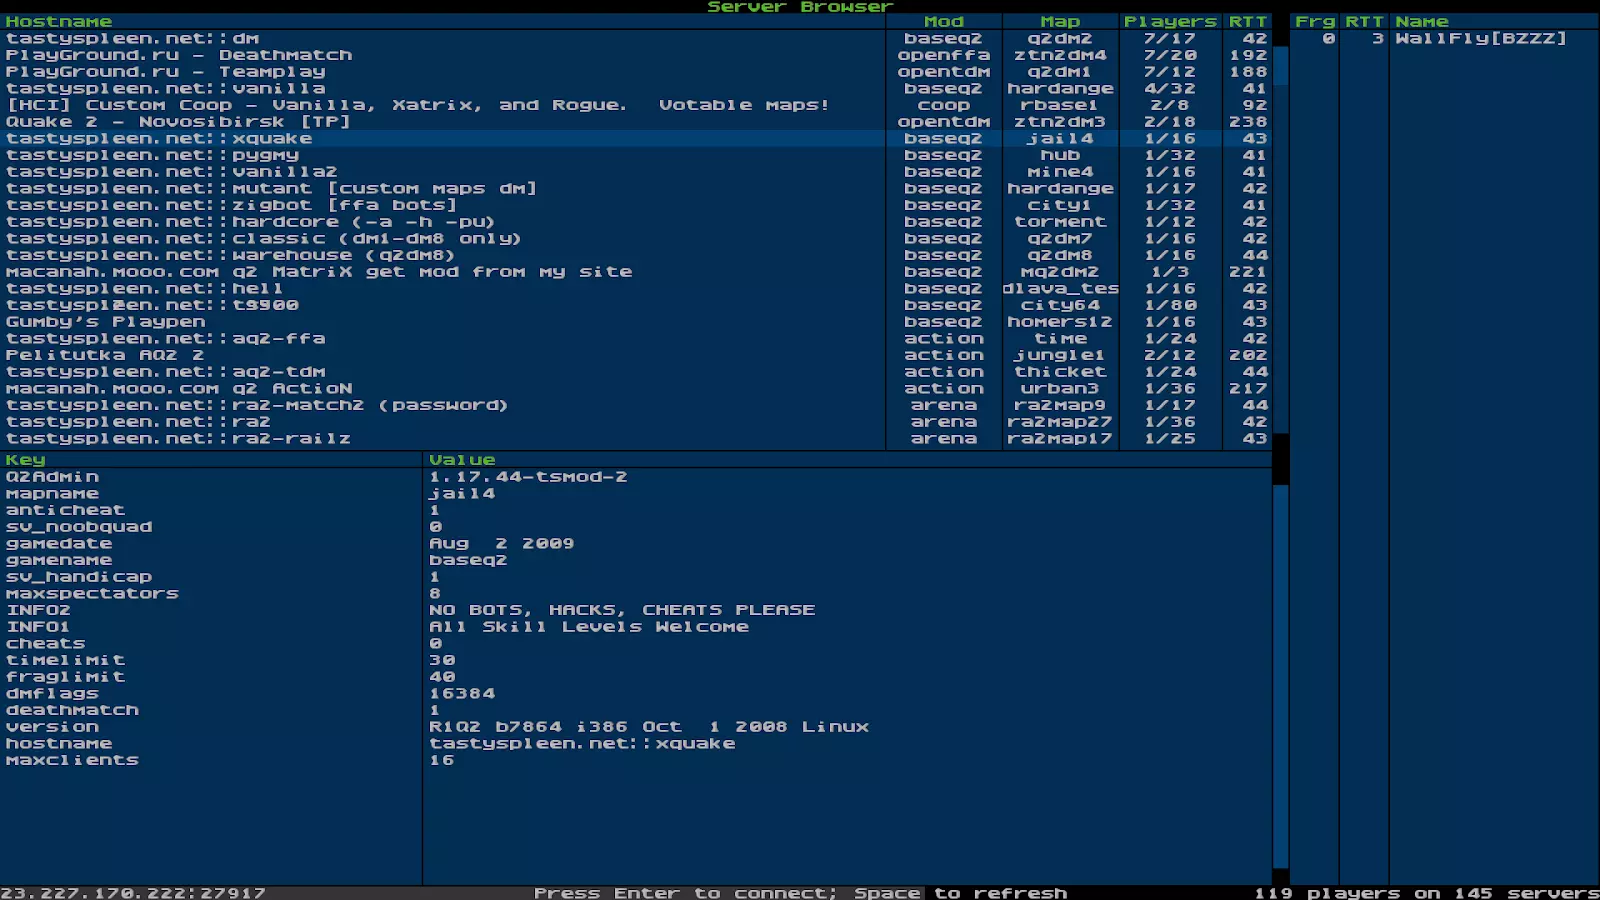The image size is (1600, 900).
Task: Select the macanah.mooo.com q2 ActioN server
Action: tap(636, 389)
